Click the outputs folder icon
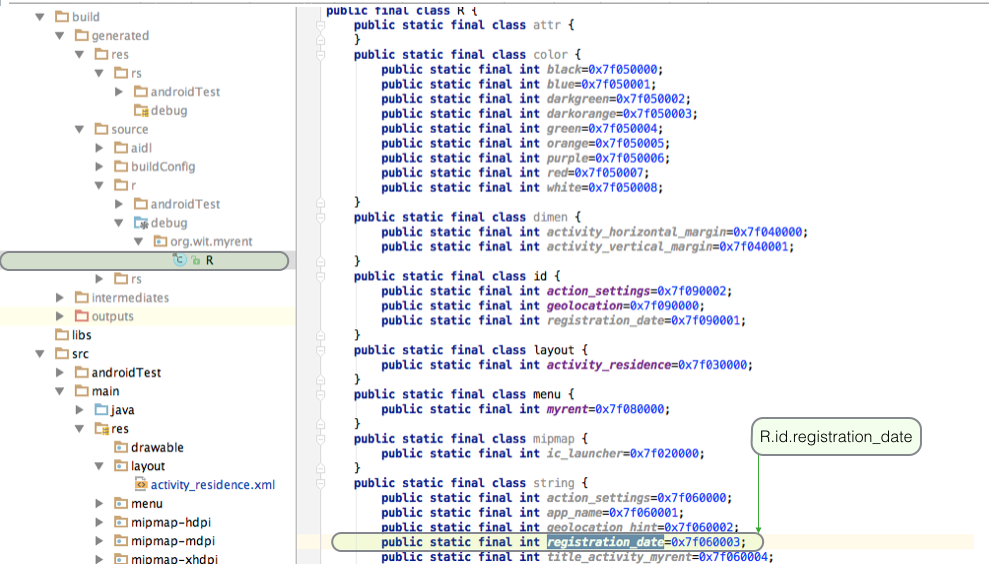 (81, 316)
